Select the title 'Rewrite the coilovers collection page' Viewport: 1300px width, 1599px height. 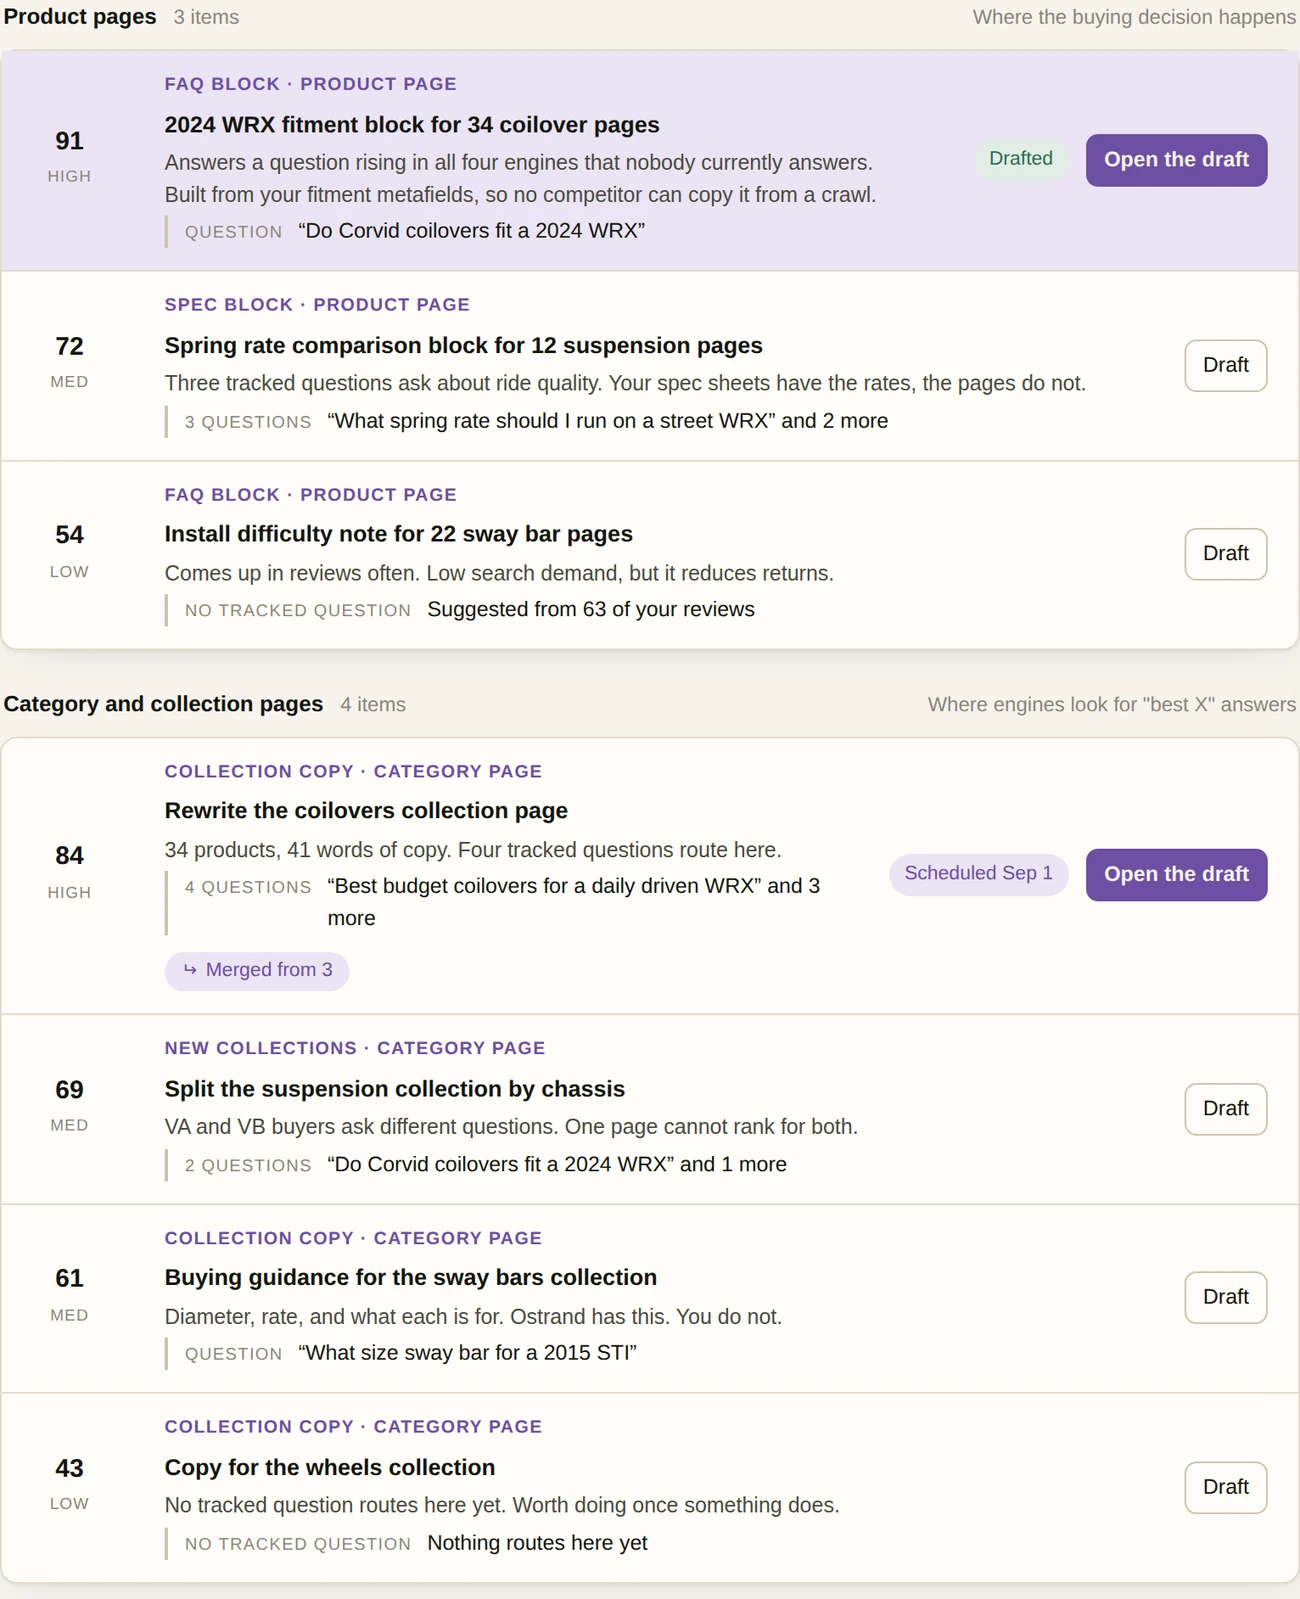tap(366, 810)
